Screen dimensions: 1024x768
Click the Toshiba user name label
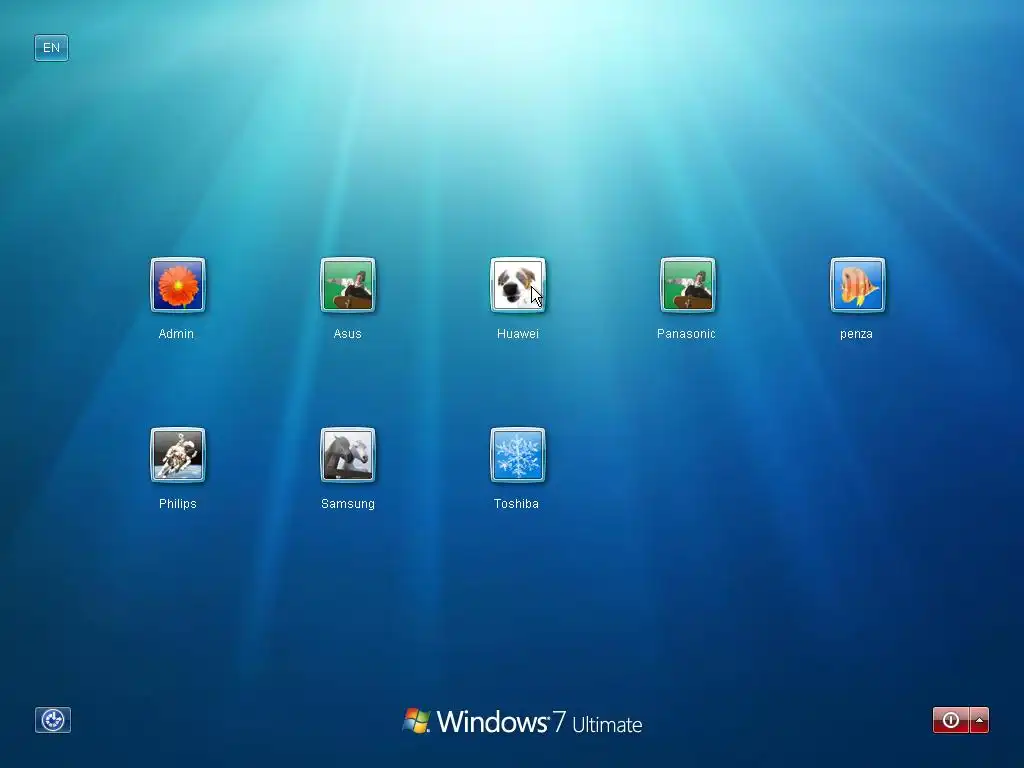(x=516, y=504)
